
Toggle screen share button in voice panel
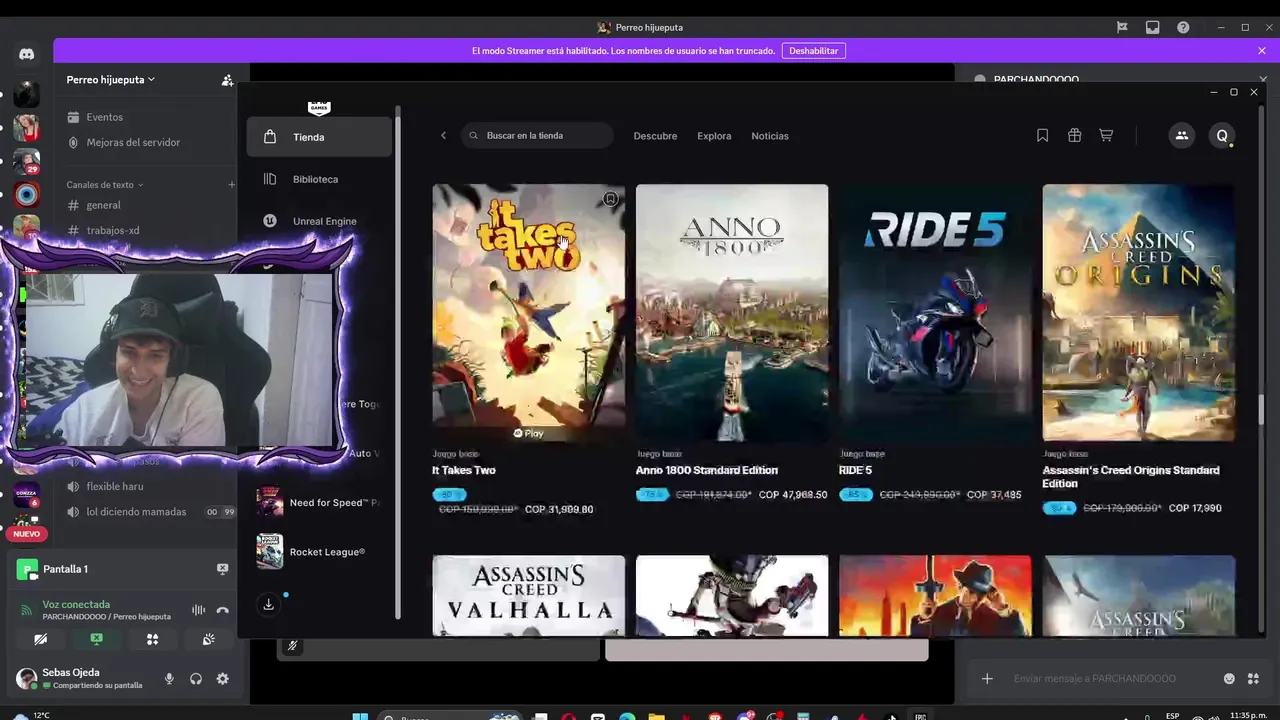click(96, 639)
